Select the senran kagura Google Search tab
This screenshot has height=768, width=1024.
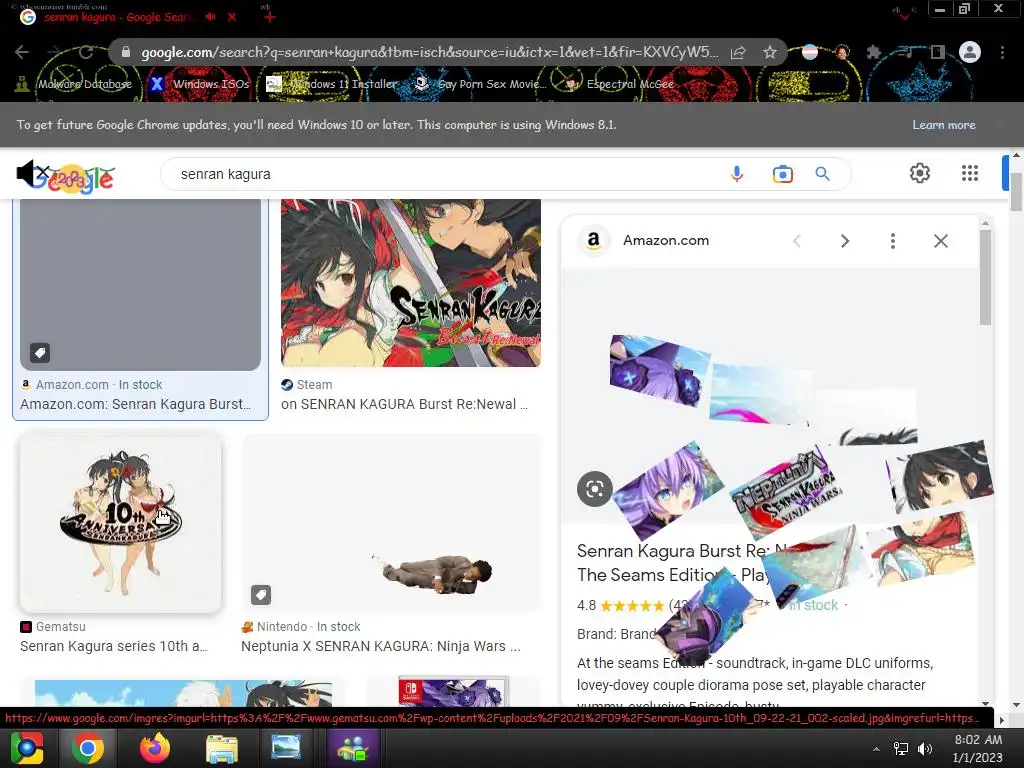118,17
